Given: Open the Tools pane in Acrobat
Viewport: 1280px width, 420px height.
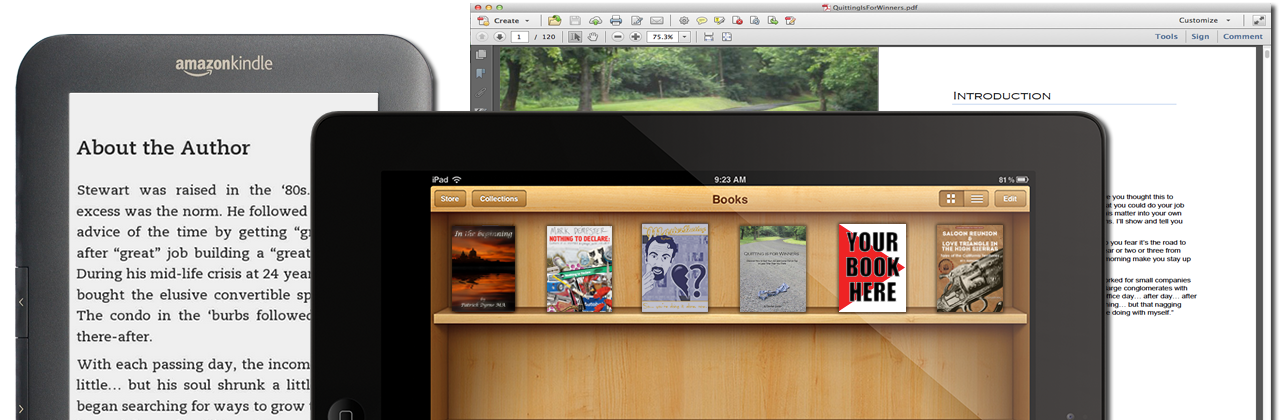Looking at the screenshot, I should [1166, 37].
